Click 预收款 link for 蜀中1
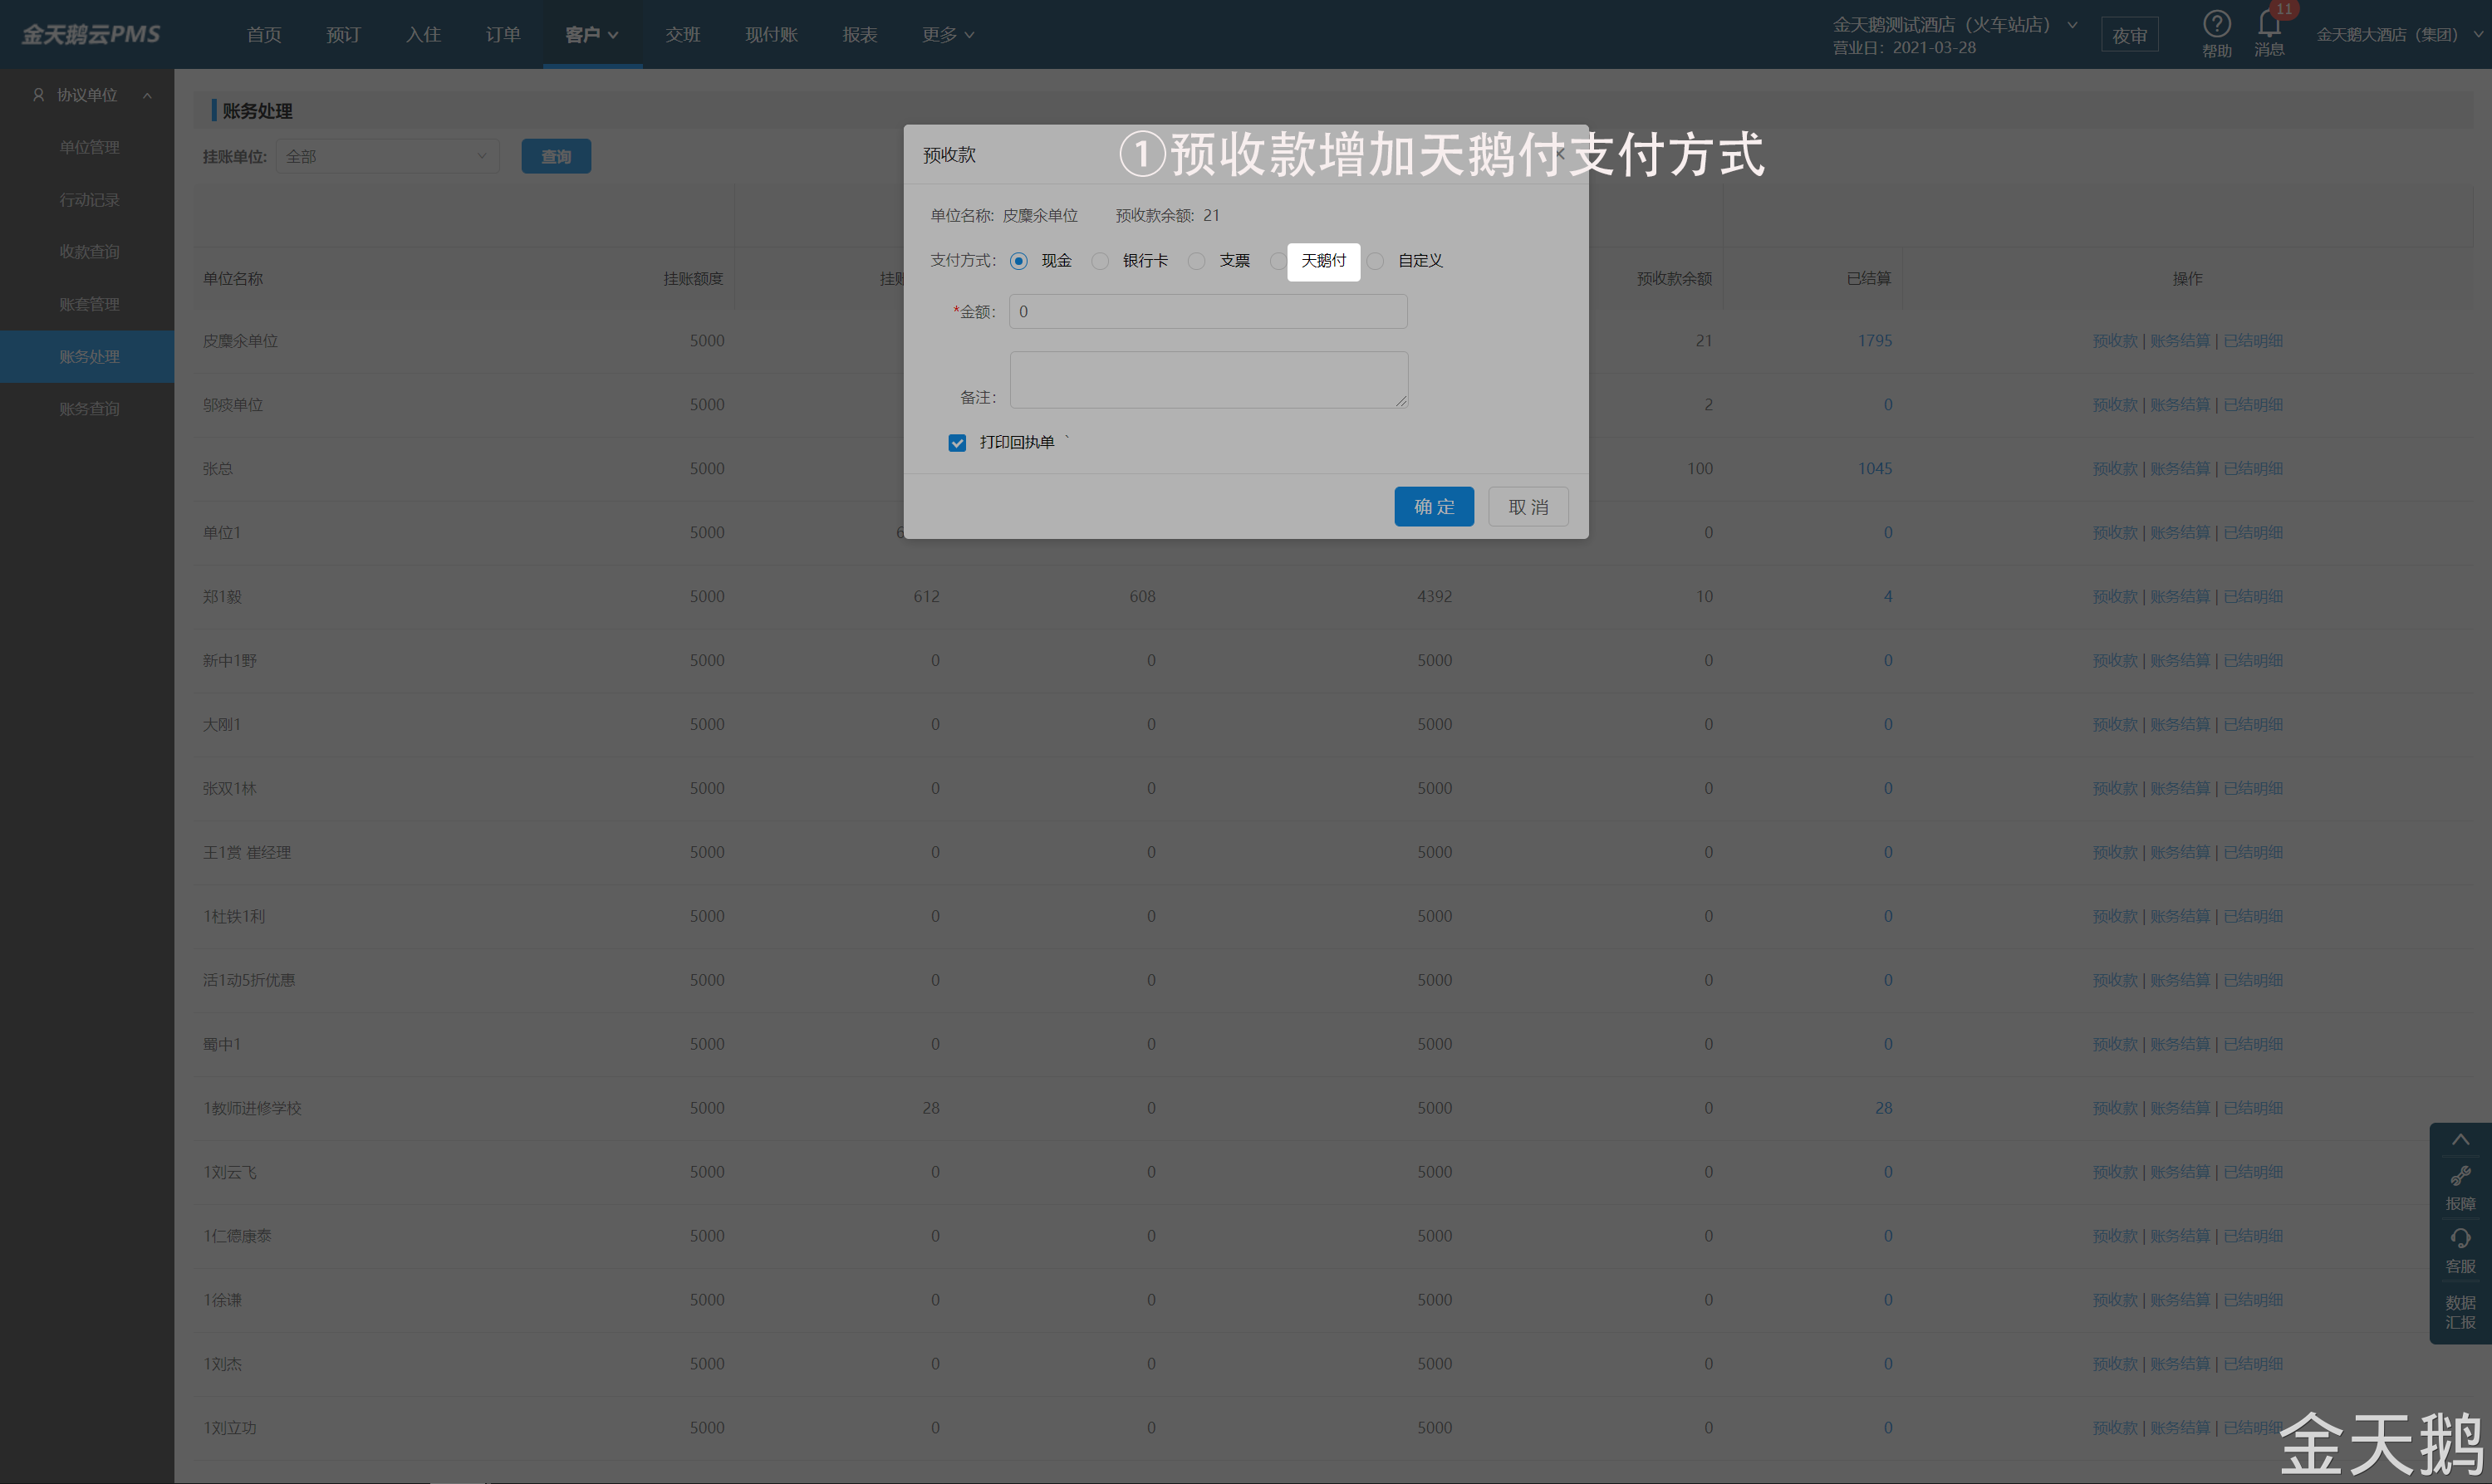Viewport: 2492px width, 1484px height. [x=2115, y=1044]
